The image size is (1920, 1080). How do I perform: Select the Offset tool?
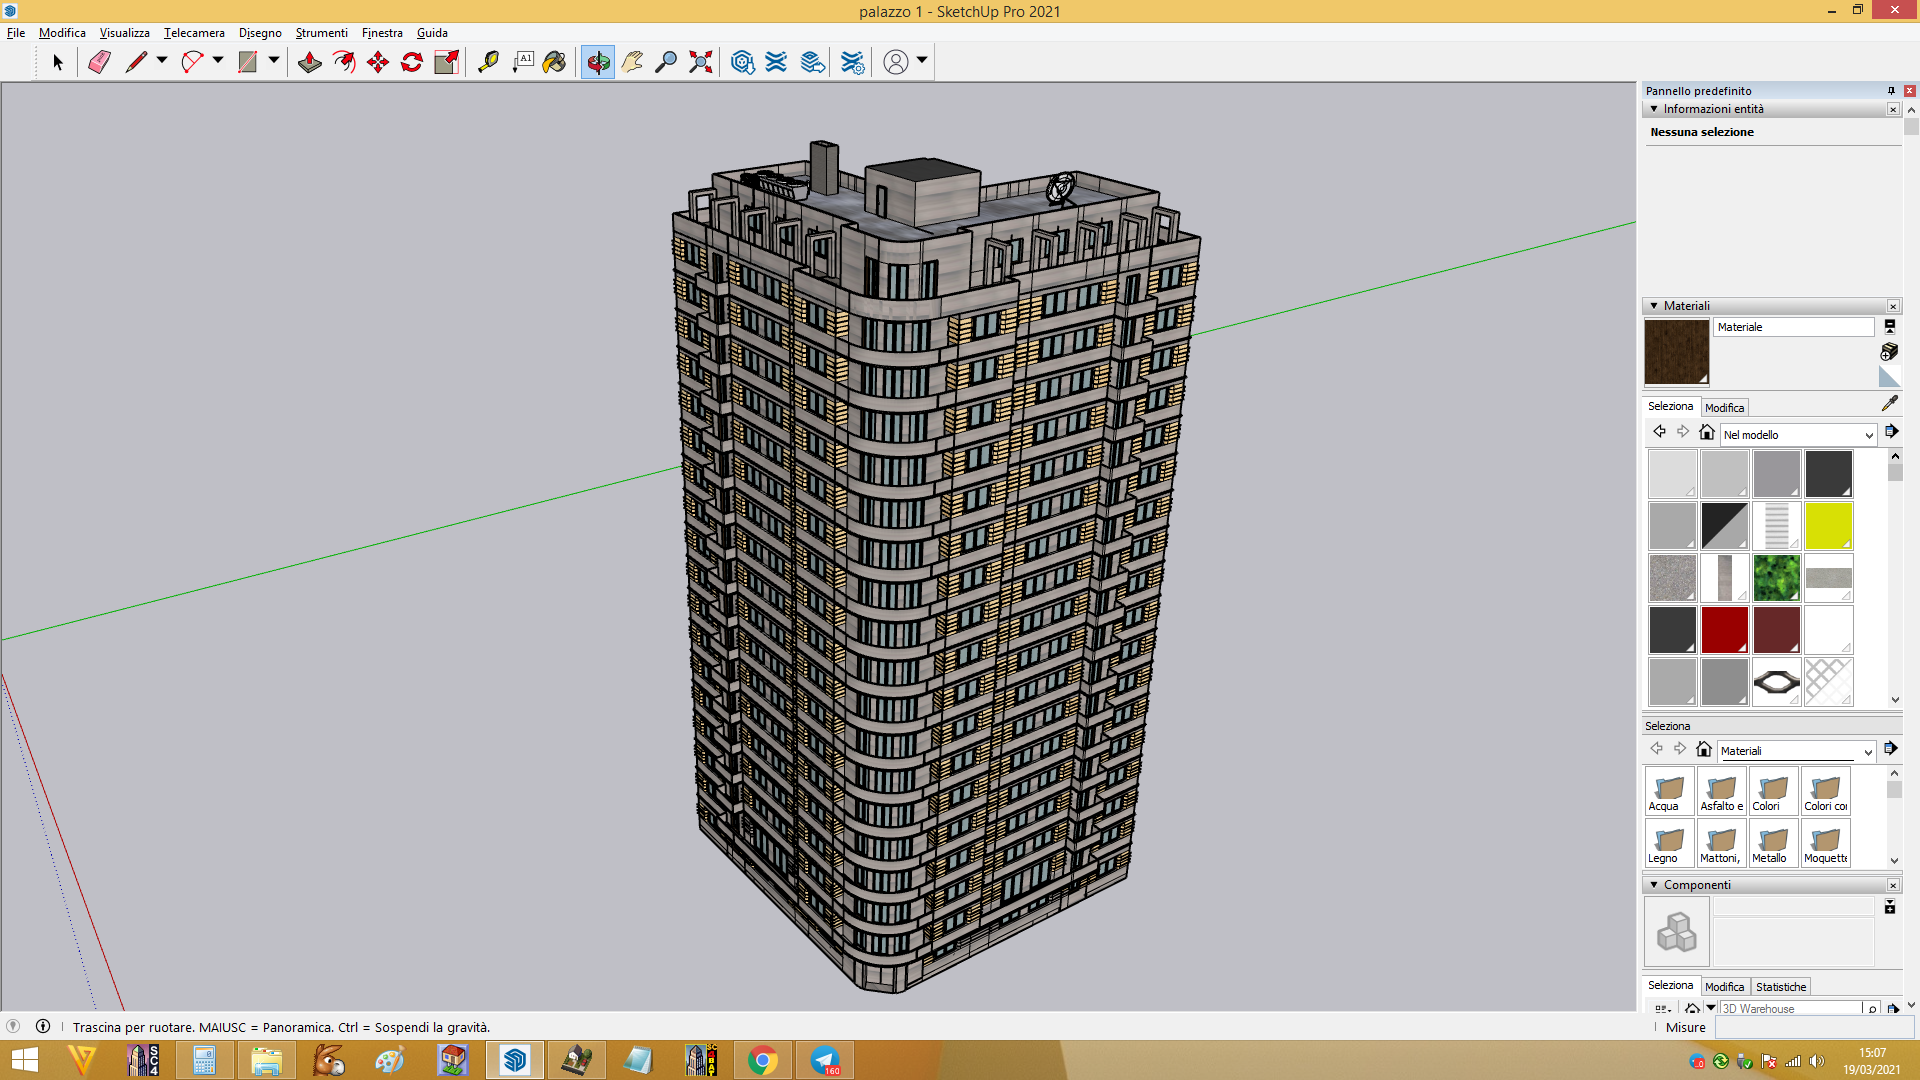[344, 62]
